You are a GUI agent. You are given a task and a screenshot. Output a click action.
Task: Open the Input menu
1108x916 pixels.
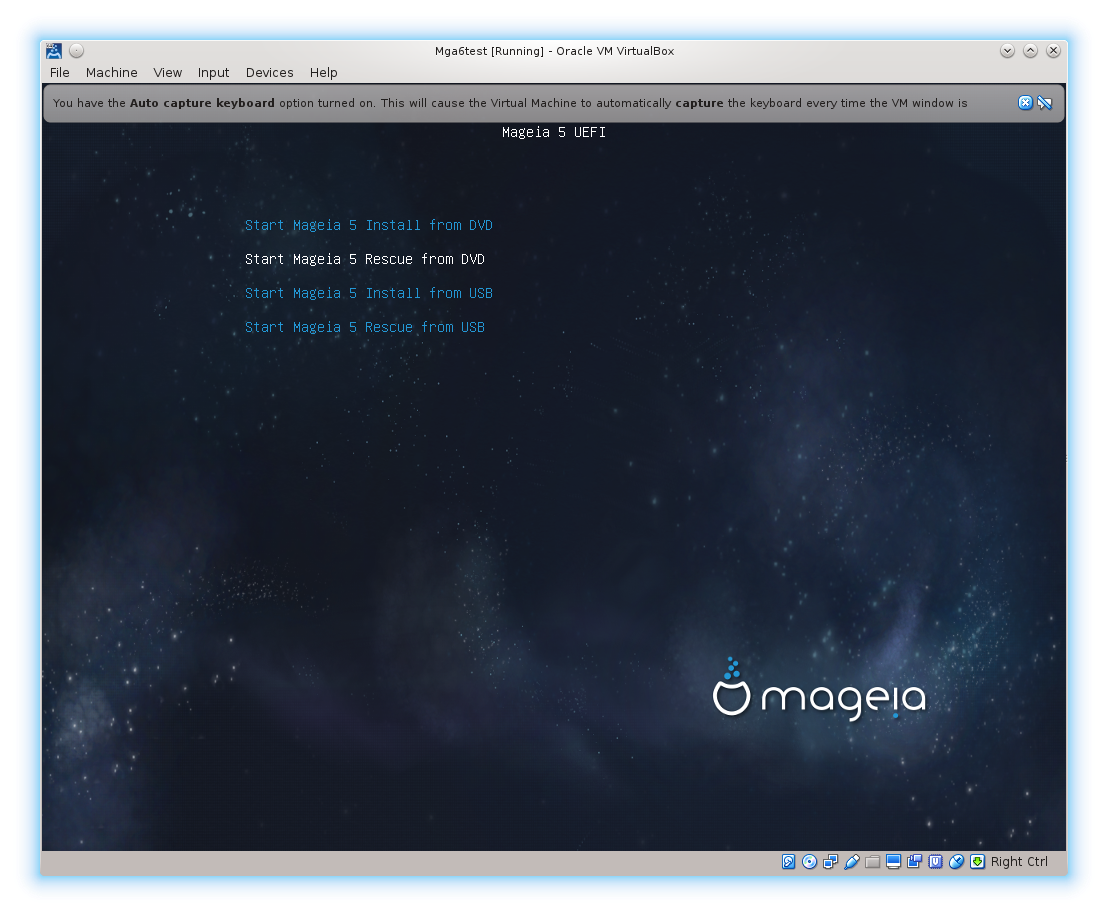pos(213,73)
